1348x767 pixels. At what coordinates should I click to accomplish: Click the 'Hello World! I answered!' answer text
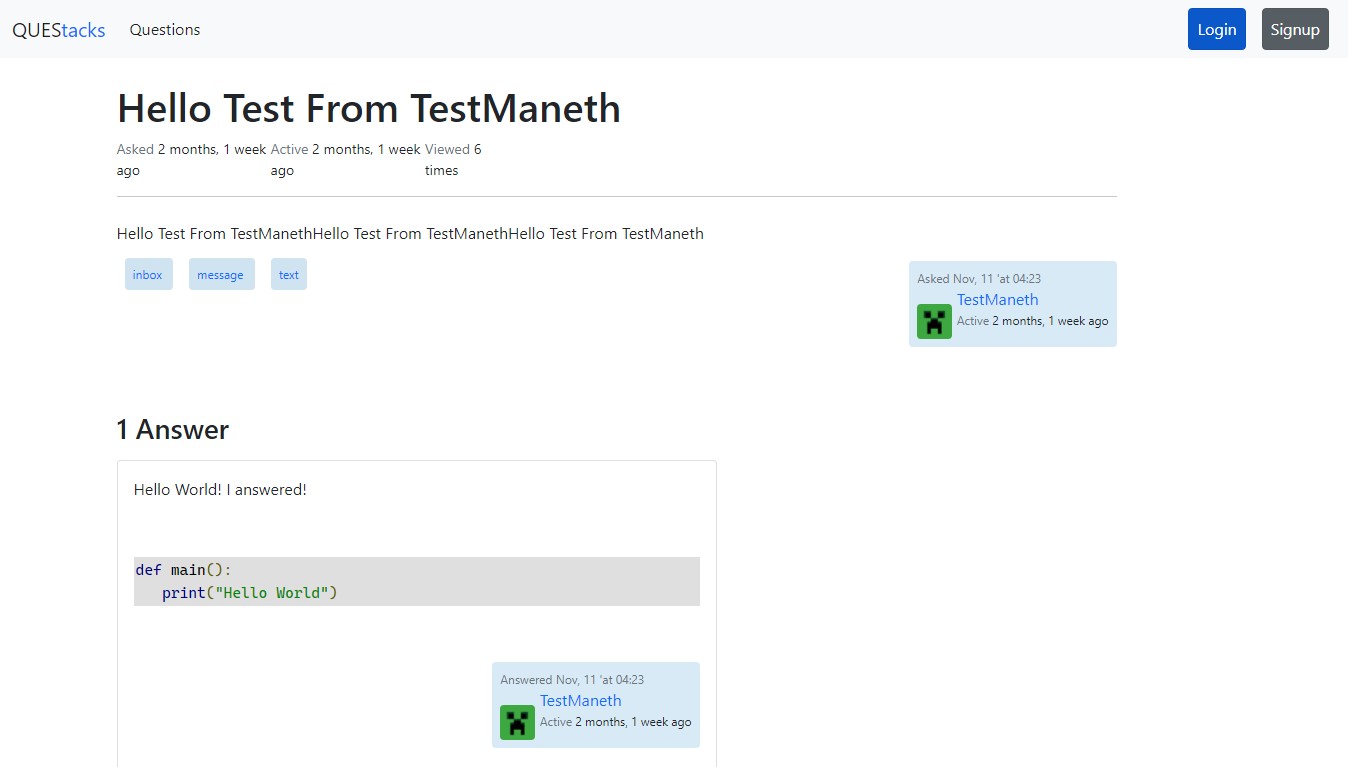[x=220, y=490]
